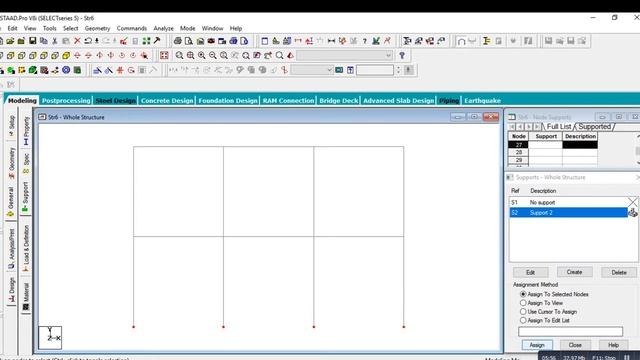
Task: Switch to Concrete Design tab
Action: (x=167, y=100)
